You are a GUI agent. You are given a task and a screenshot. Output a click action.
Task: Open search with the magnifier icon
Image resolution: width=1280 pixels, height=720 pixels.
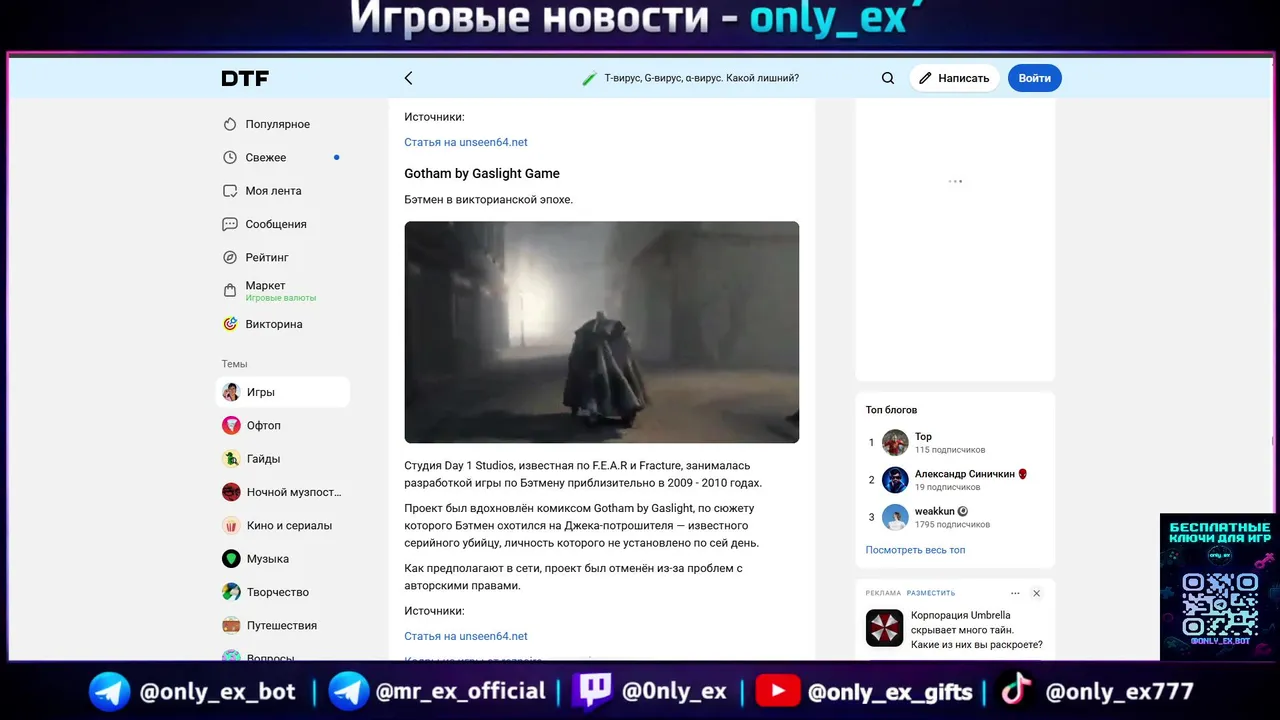tap(888, 78)
